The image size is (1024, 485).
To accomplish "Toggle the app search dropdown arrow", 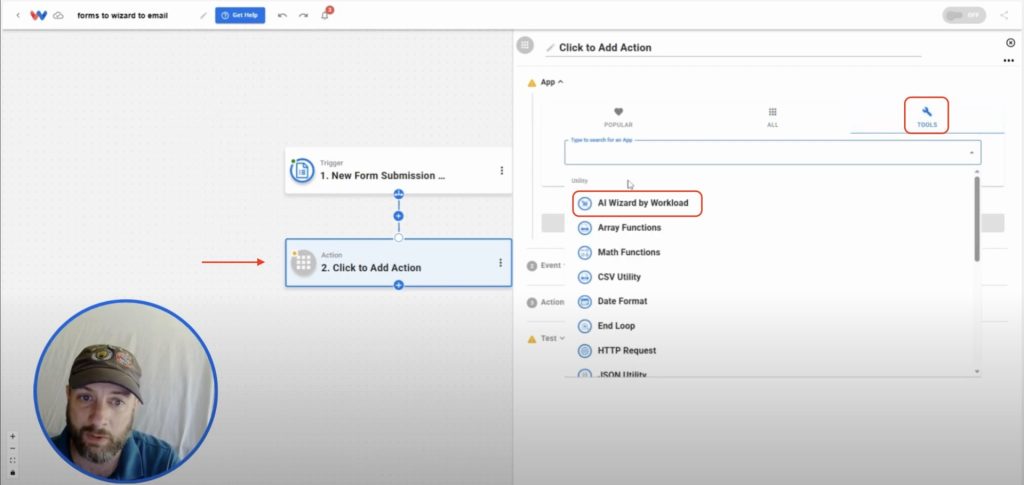I will [971, 153].
